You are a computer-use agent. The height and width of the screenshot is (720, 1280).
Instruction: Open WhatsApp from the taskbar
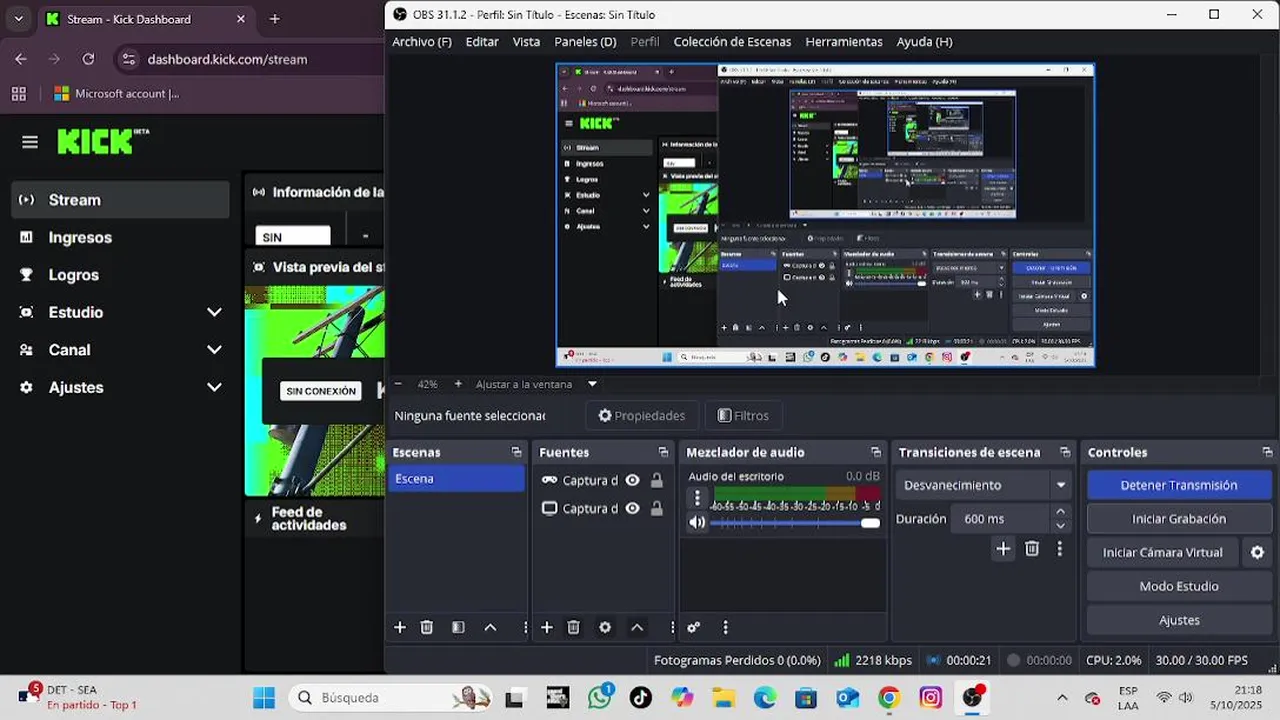pos(600,697)
